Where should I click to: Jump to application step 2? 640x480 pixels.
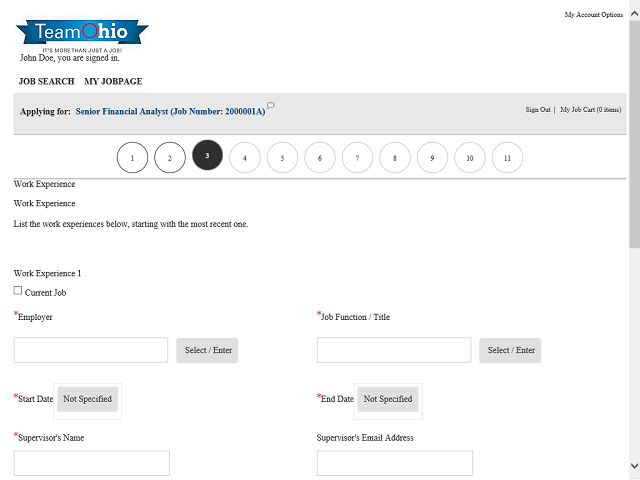pyautogui.click(x=170, y=158)
